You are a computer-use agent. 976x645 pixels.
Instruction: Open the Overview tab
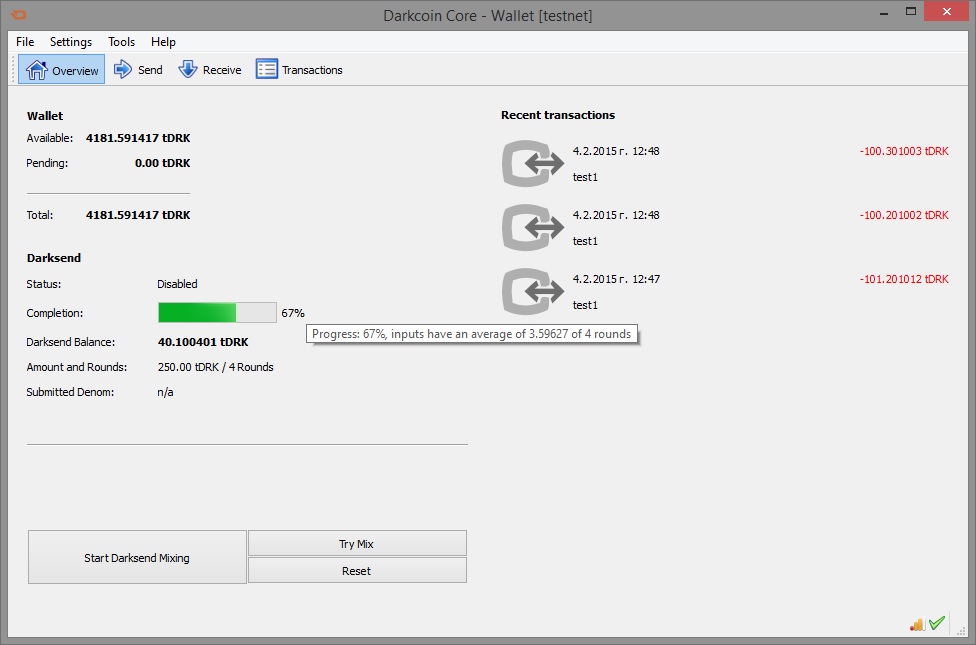(x=62, y=70)
